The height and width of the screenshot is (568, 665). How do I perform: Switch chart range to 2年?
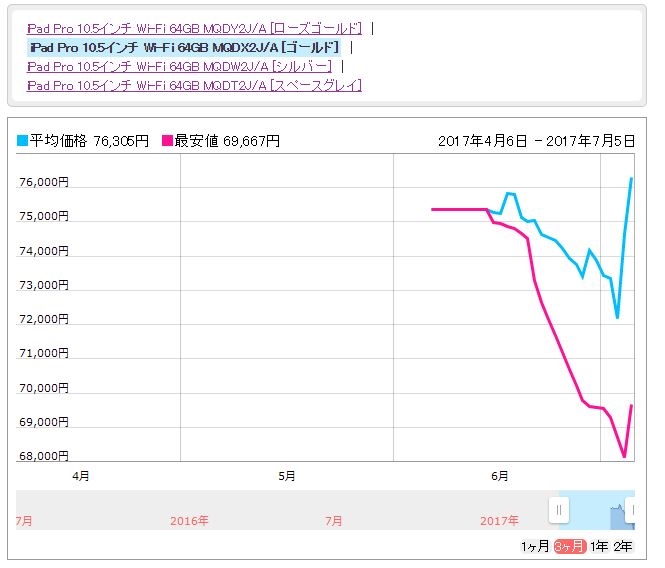click(x=623, y=546)
